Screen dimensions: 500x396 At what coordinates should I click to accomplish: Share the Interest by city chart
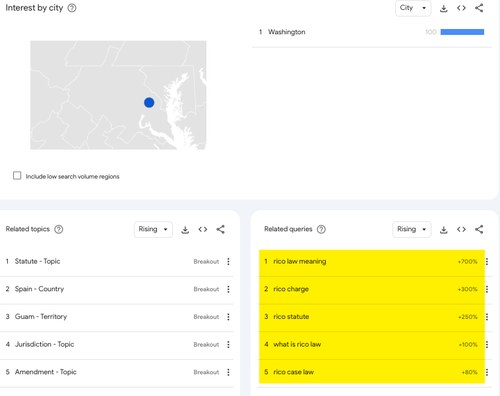[x=479, y=8]
